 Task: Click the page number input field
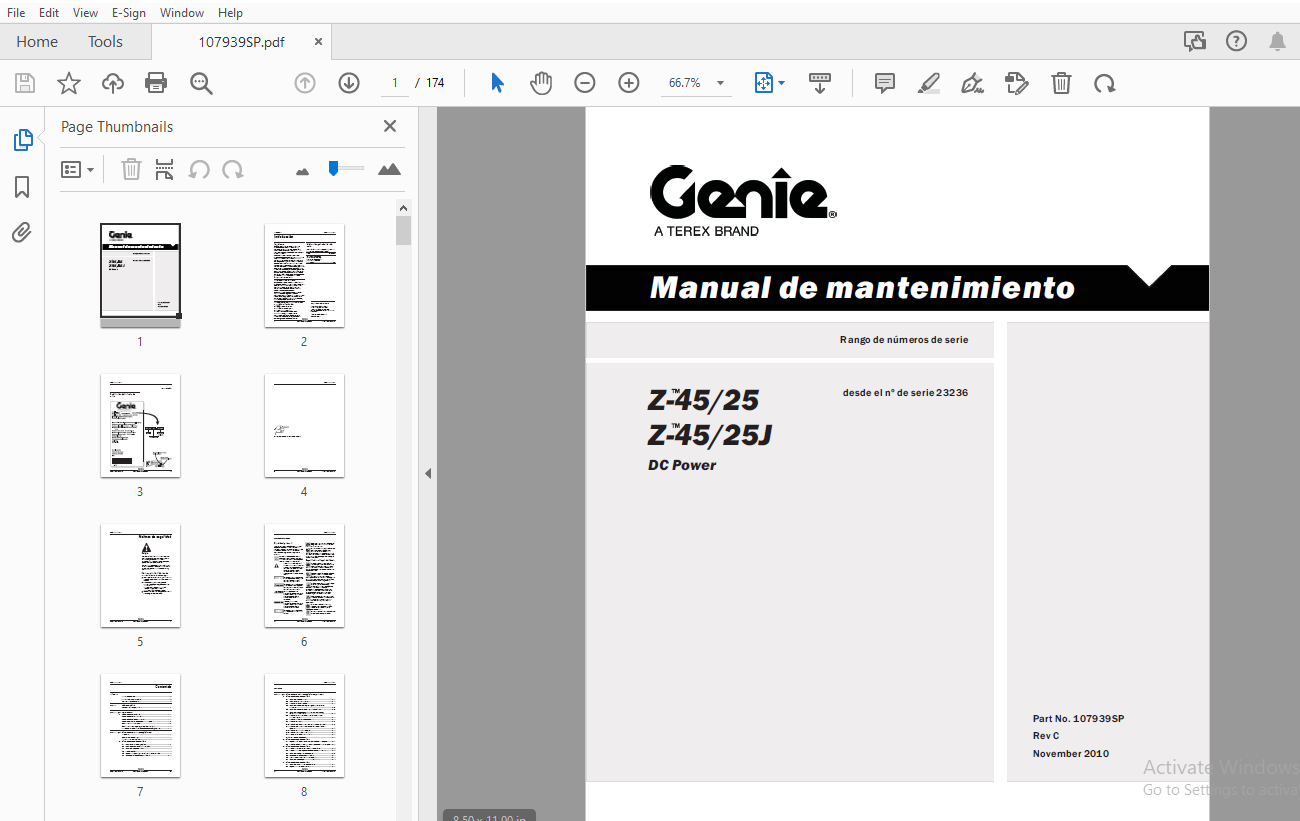395,83
